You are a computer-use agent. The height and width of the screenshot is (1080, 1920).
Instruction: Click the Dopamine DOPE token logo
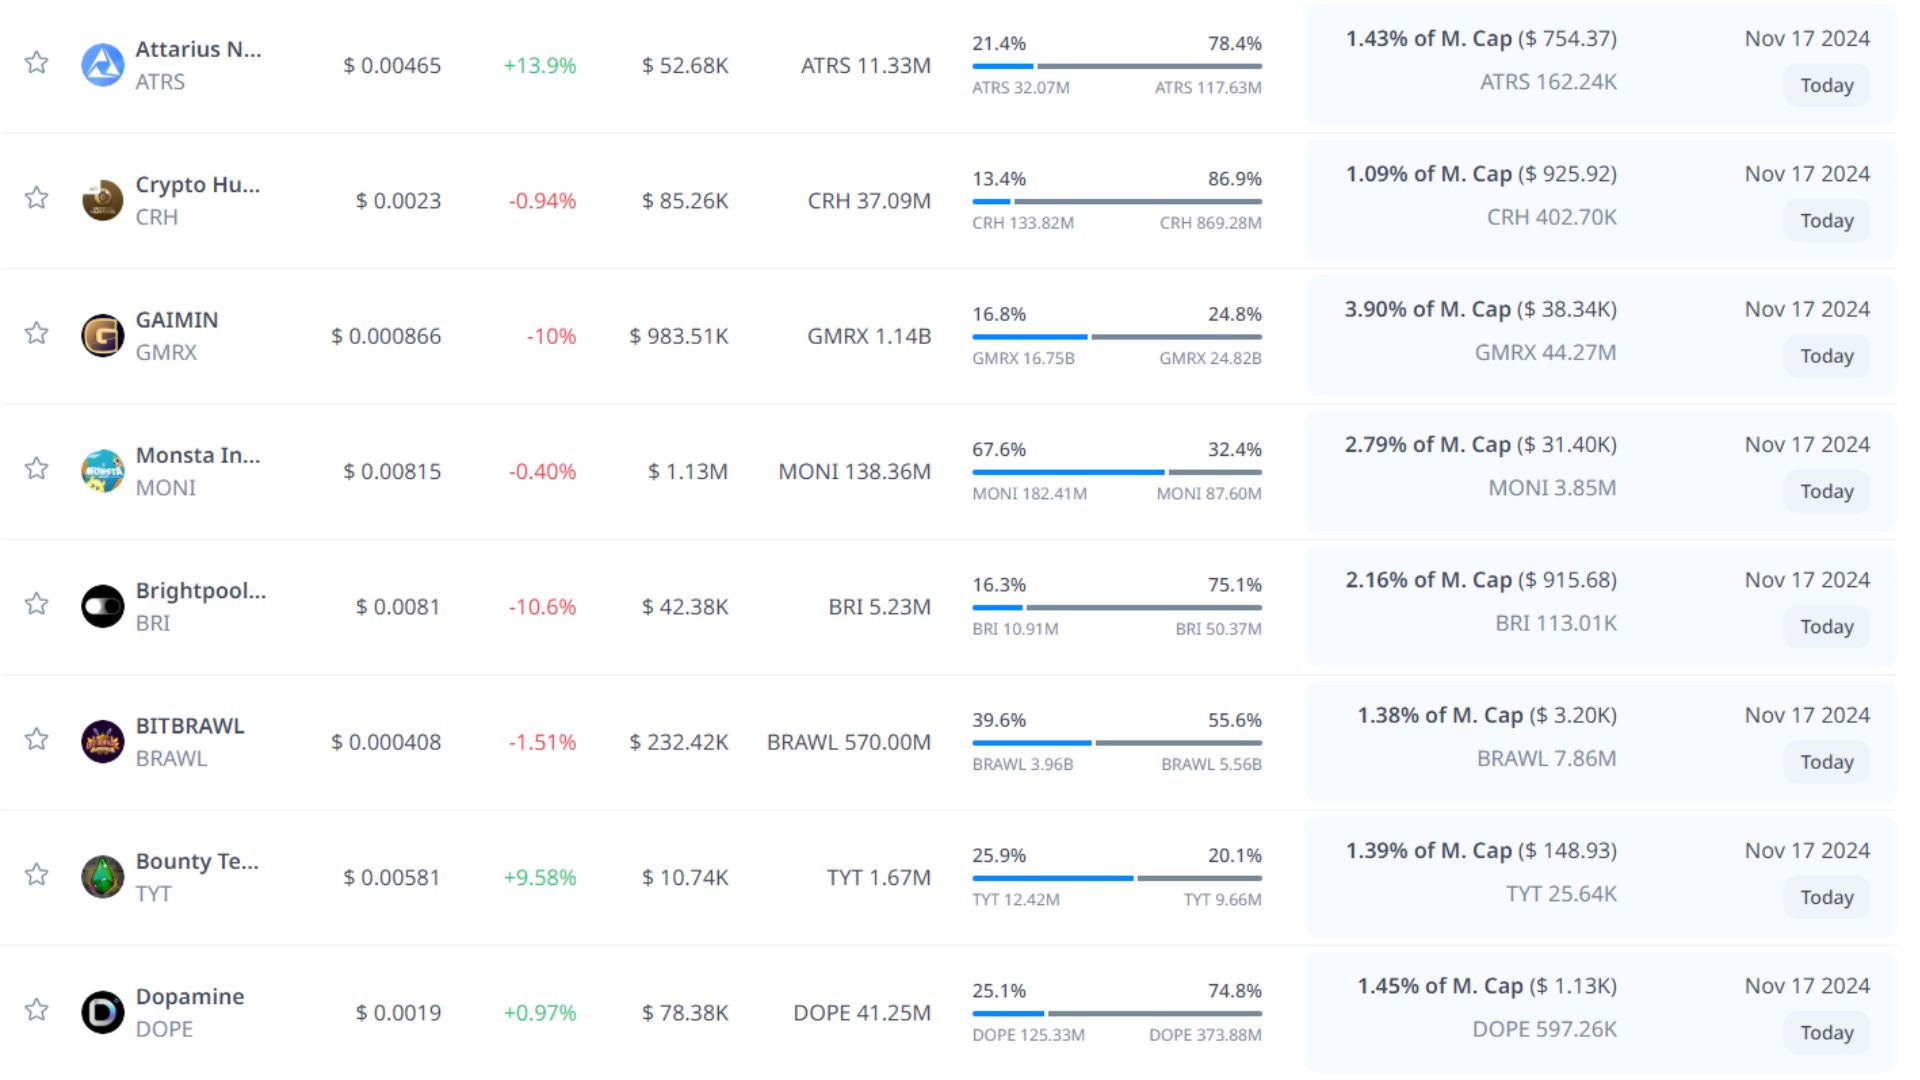pyautogui.click(x=102, y=1012)
